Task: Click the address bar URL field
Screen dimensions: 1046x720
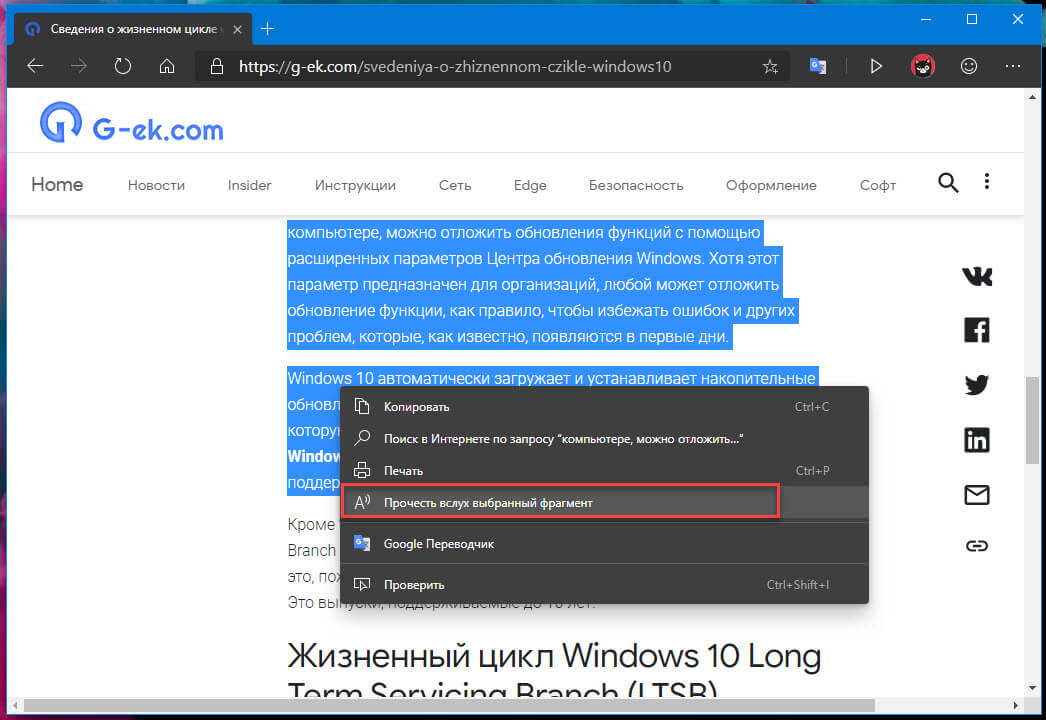Action: point(494,66)
